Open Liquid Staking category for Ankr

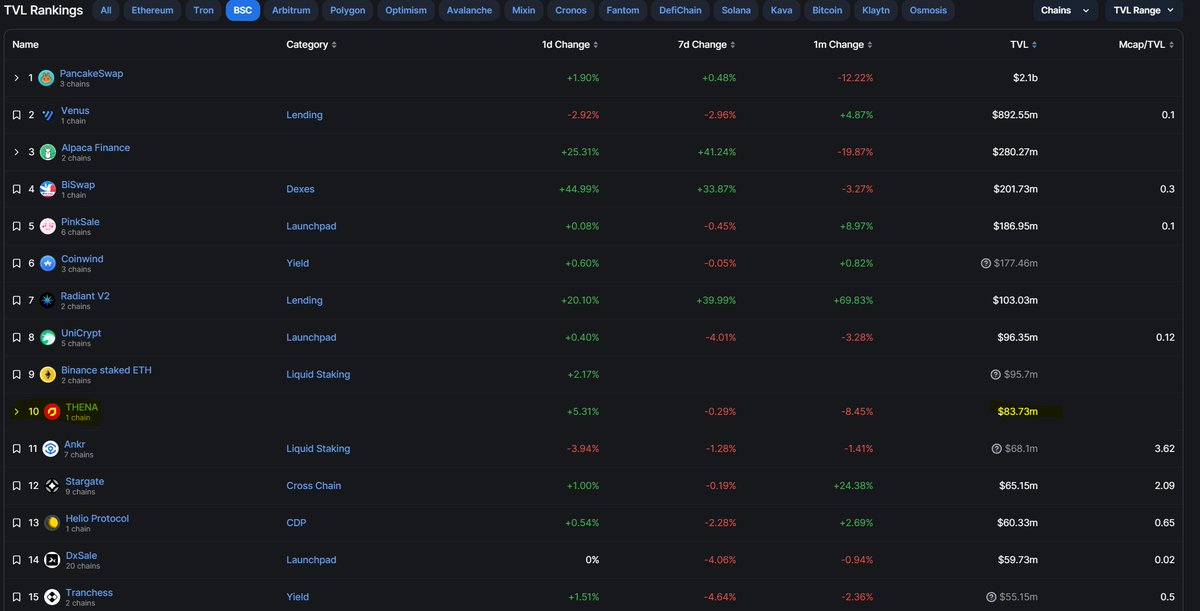click(318, 449)
